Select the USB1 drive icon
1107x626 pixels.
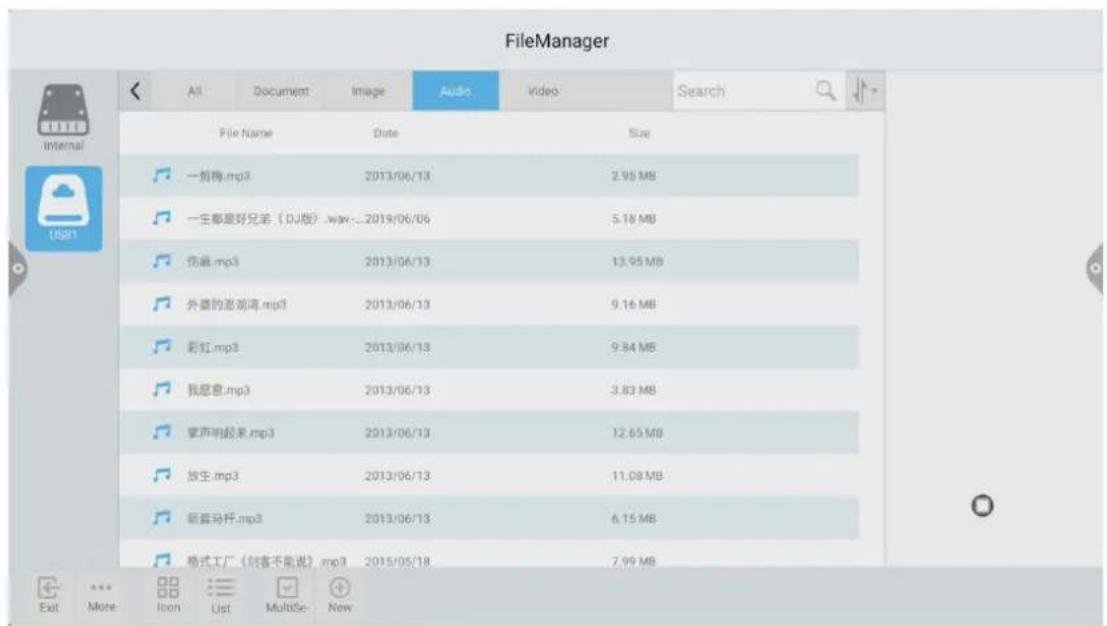tap(64, 208)
